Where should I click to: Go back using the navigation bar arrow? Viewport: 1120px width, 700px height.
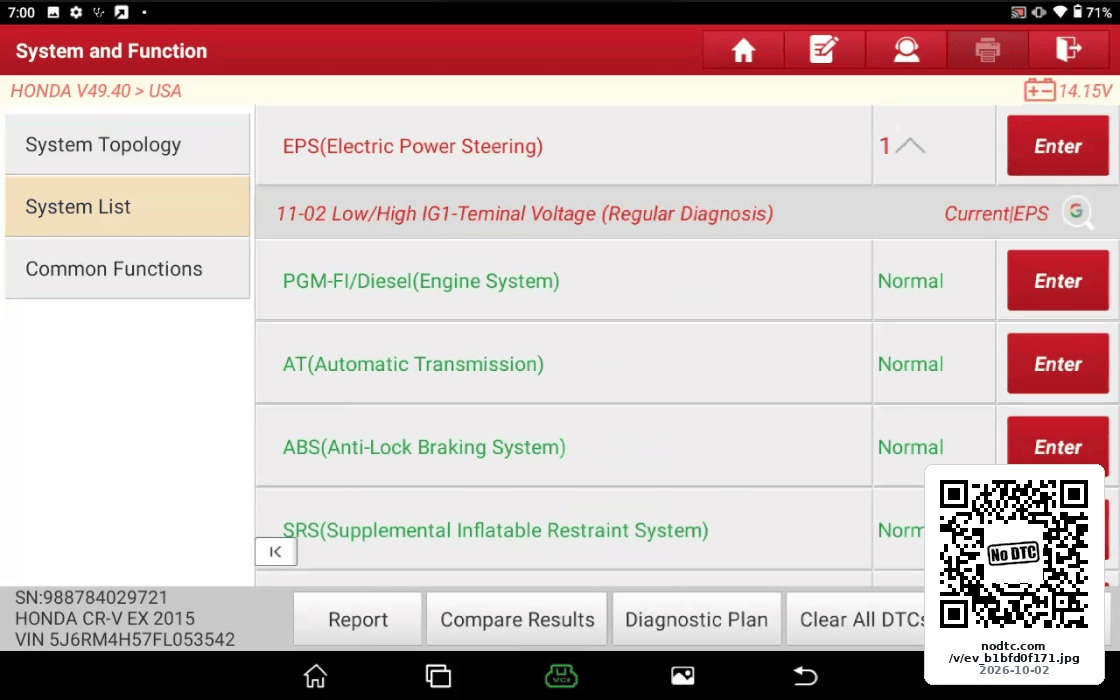point(805,676)
